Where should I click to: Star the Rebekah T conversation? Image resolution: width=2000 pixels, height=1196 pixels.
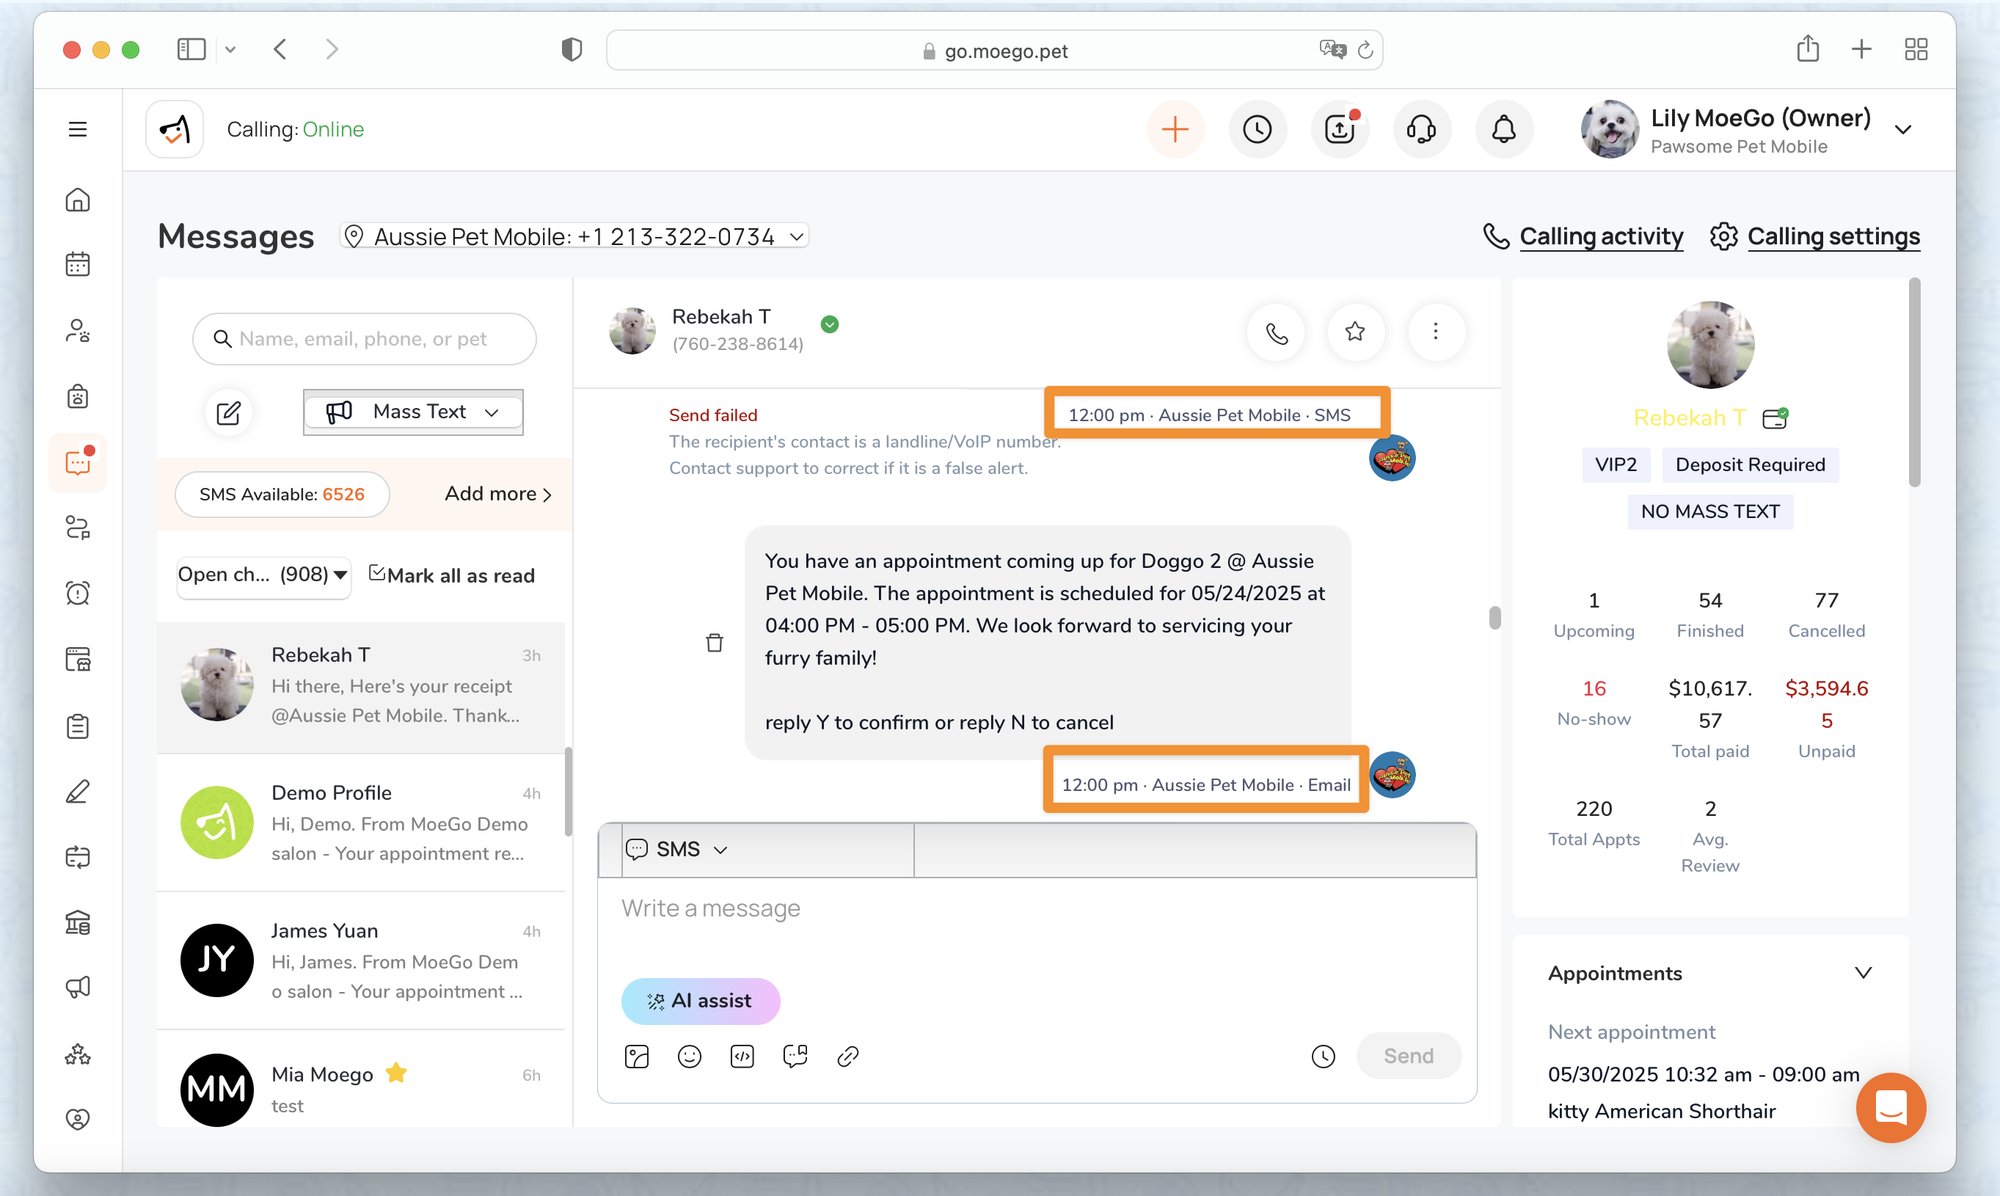click(1355, 332)
